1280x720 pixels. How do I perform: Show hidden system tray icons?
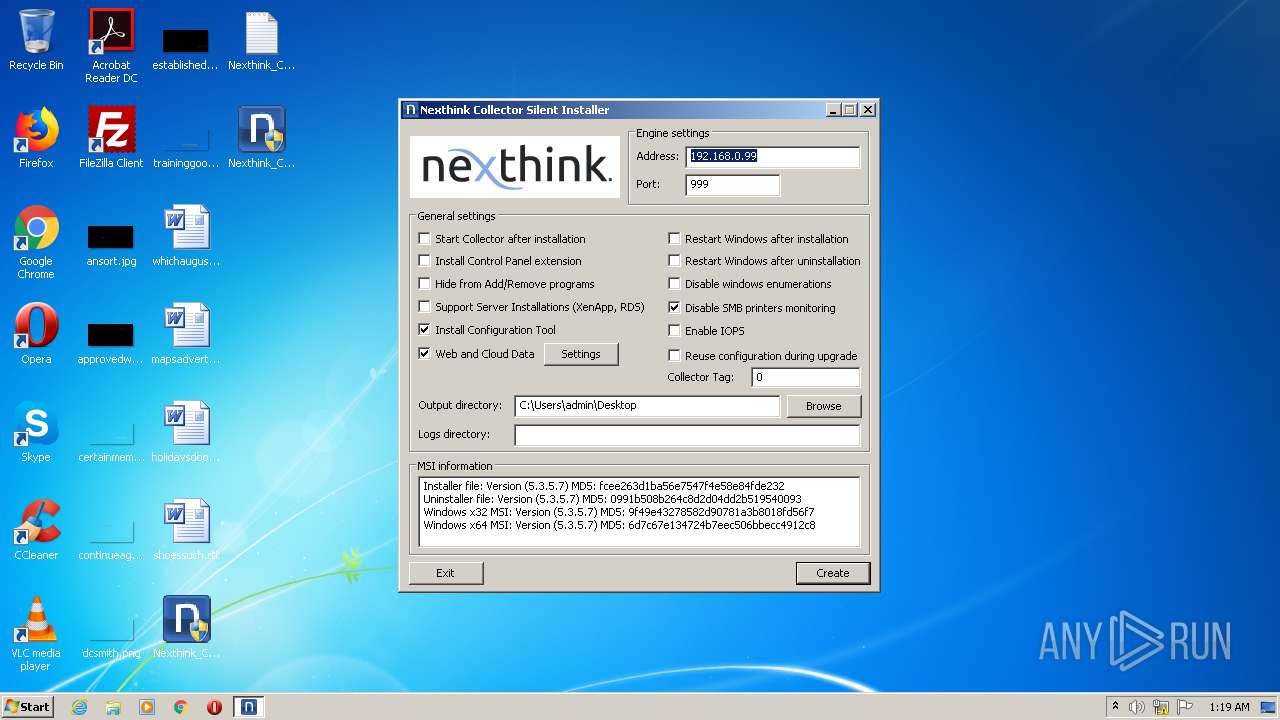1115,707
